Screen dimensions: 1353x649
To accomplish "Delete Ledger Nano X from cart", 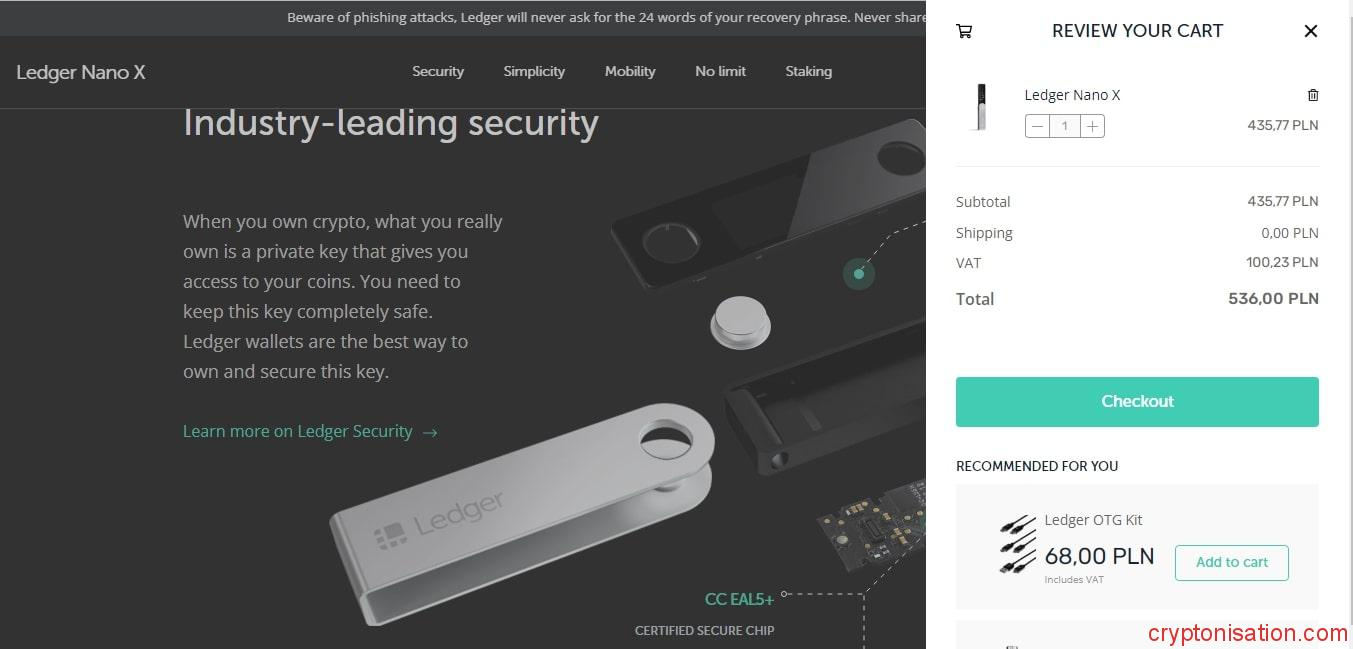I will pyautogui.click(x=1313, y=95).
